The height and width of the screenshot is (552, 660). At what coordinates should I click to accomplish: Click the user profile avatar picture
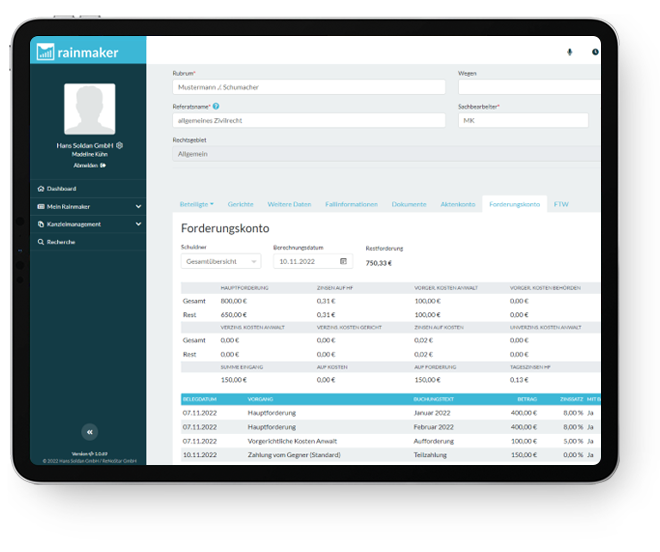click(x=90, y=109)
